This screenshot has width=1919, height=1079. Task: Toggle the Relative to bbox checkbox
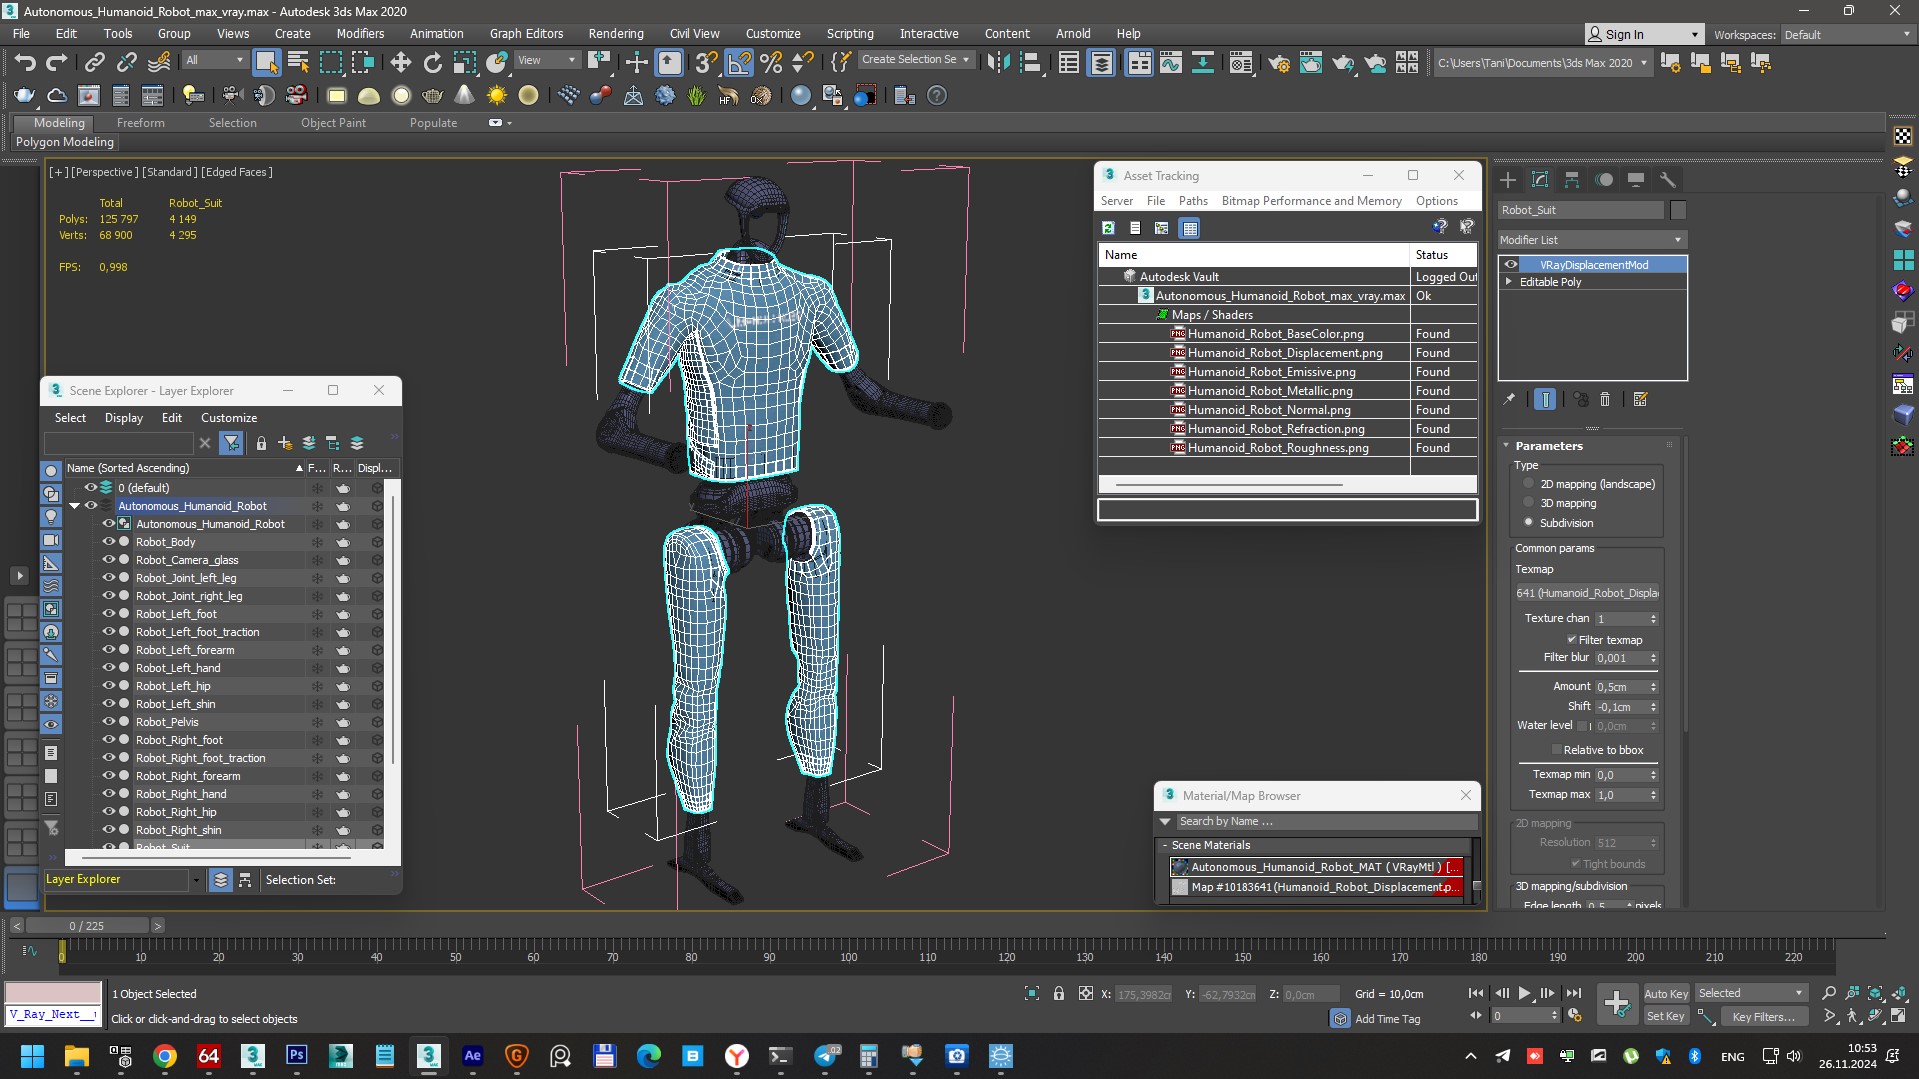[x=1557, y=750]
